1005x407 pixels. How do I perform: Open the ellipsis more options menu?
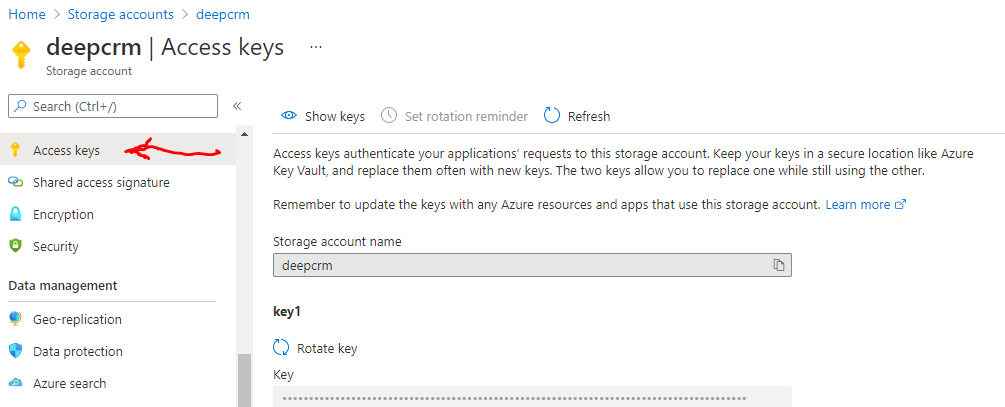point(316,47)
